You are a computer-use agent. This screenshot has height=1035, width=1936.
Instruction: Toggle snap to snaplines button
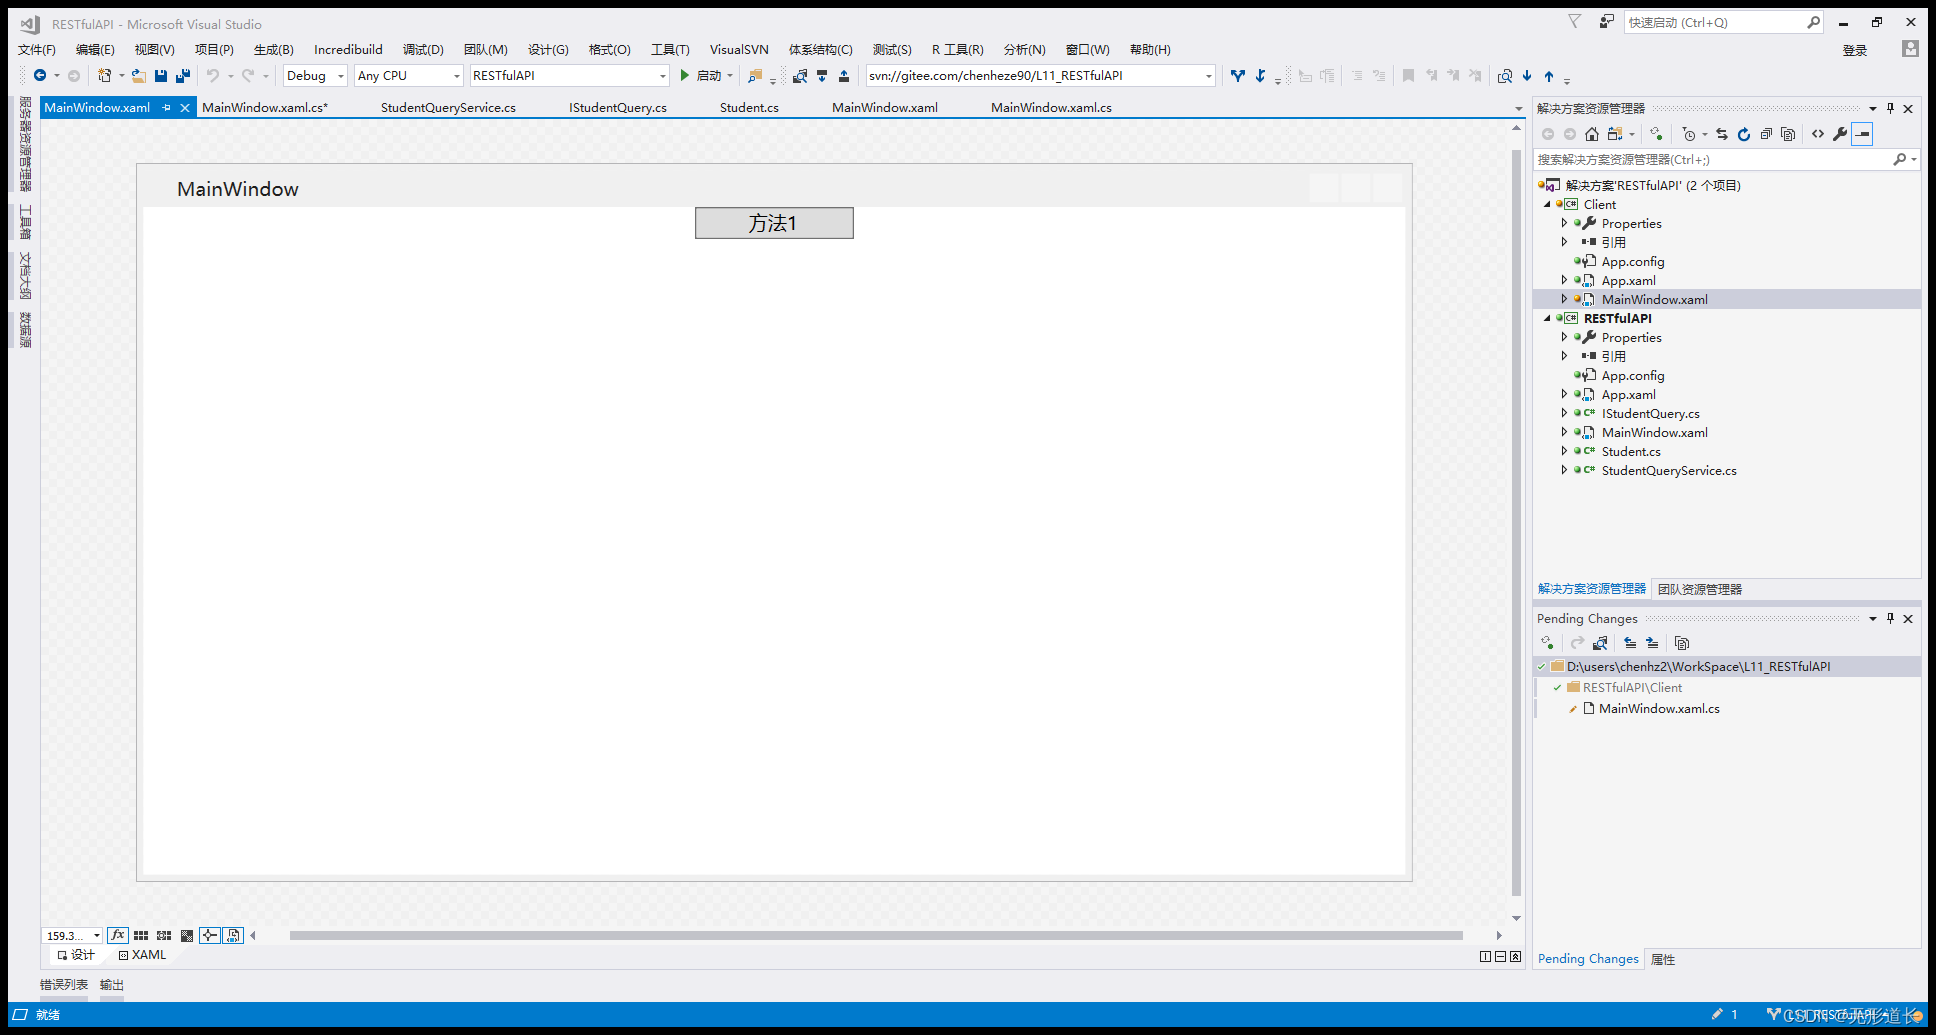click(x=210, y=936)
